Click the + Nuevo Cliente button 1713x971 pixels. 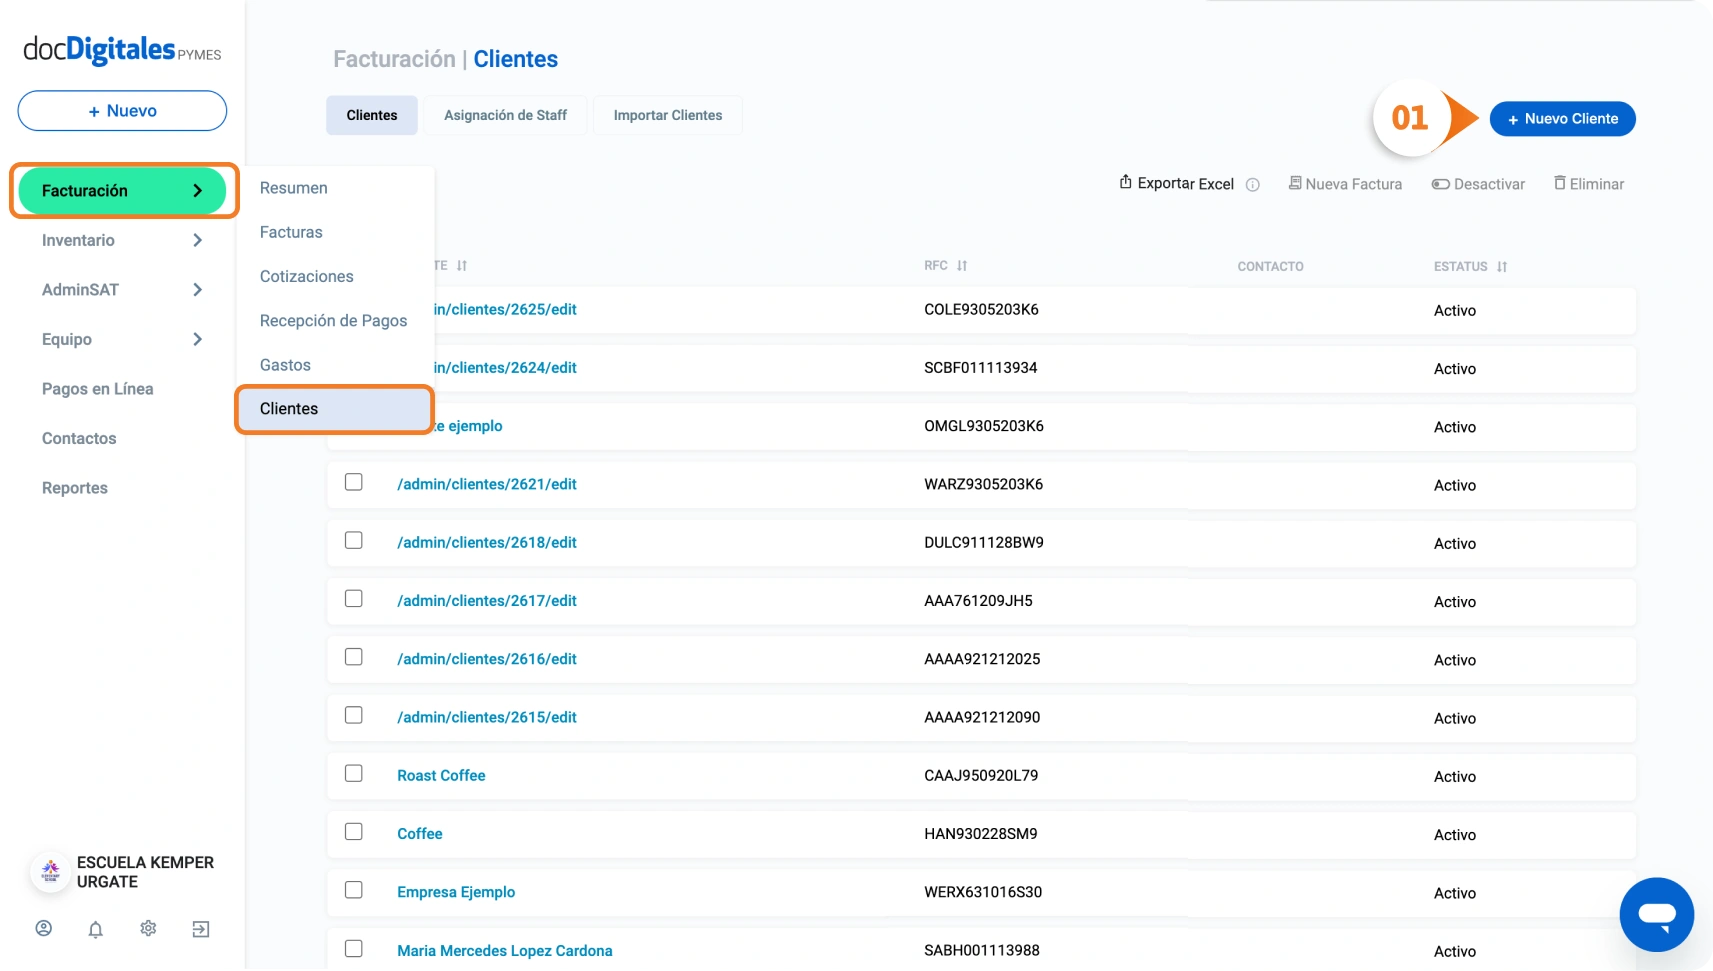pos(1562,119)
